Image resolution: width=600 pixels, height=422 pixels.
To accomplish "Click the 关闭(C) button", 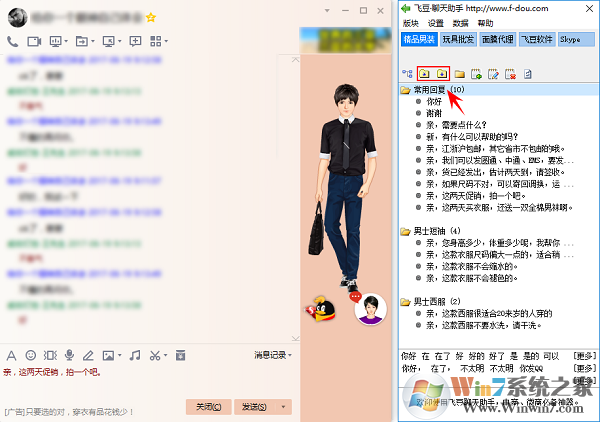I will coord(209,407).
